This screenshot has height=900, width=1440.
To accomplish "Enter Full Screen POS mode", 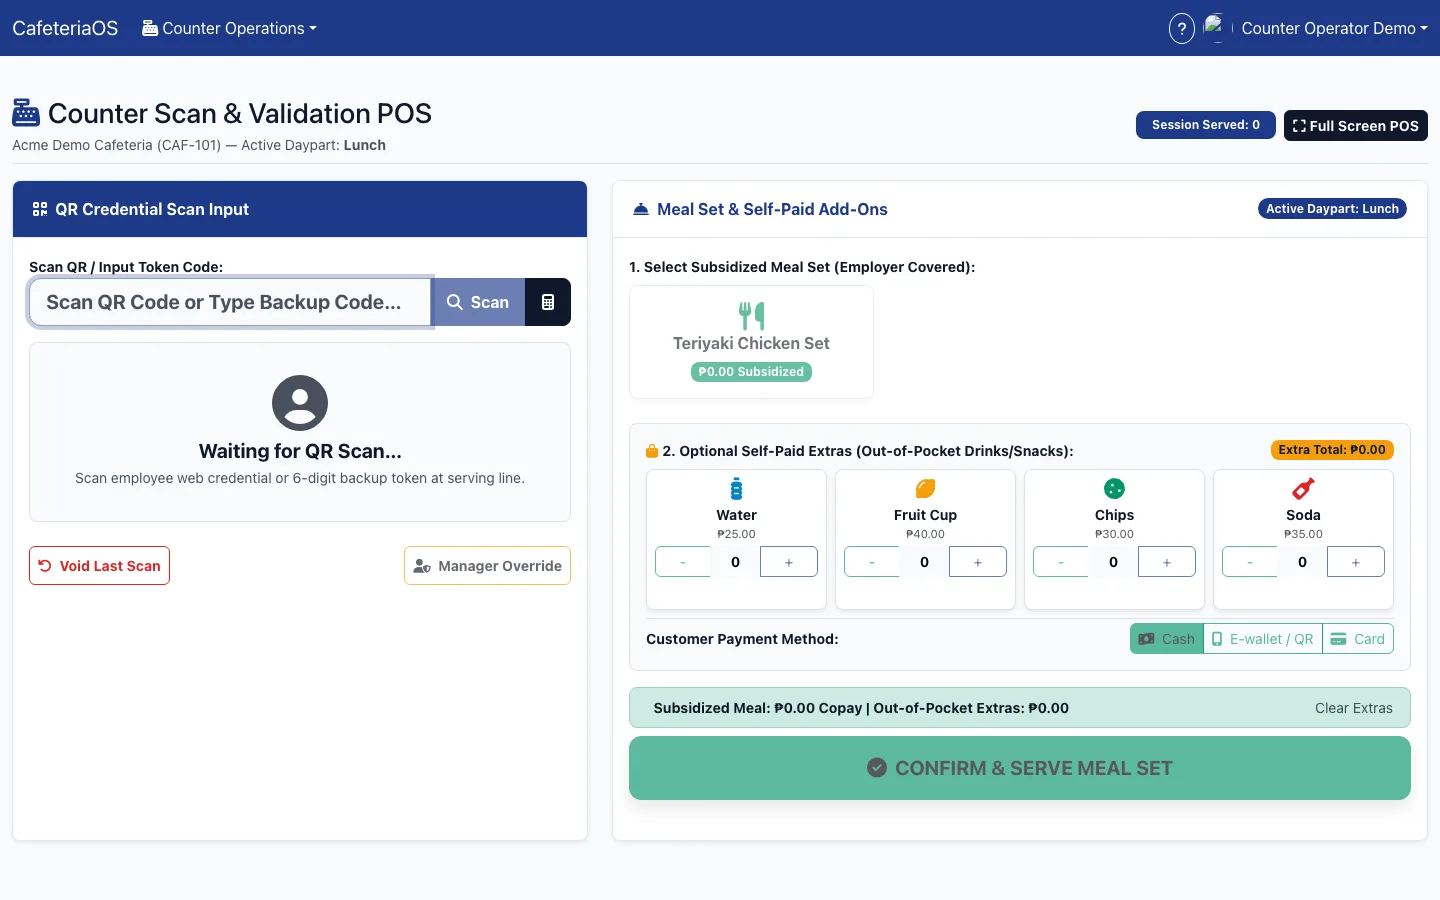I will click(1356, 126).
